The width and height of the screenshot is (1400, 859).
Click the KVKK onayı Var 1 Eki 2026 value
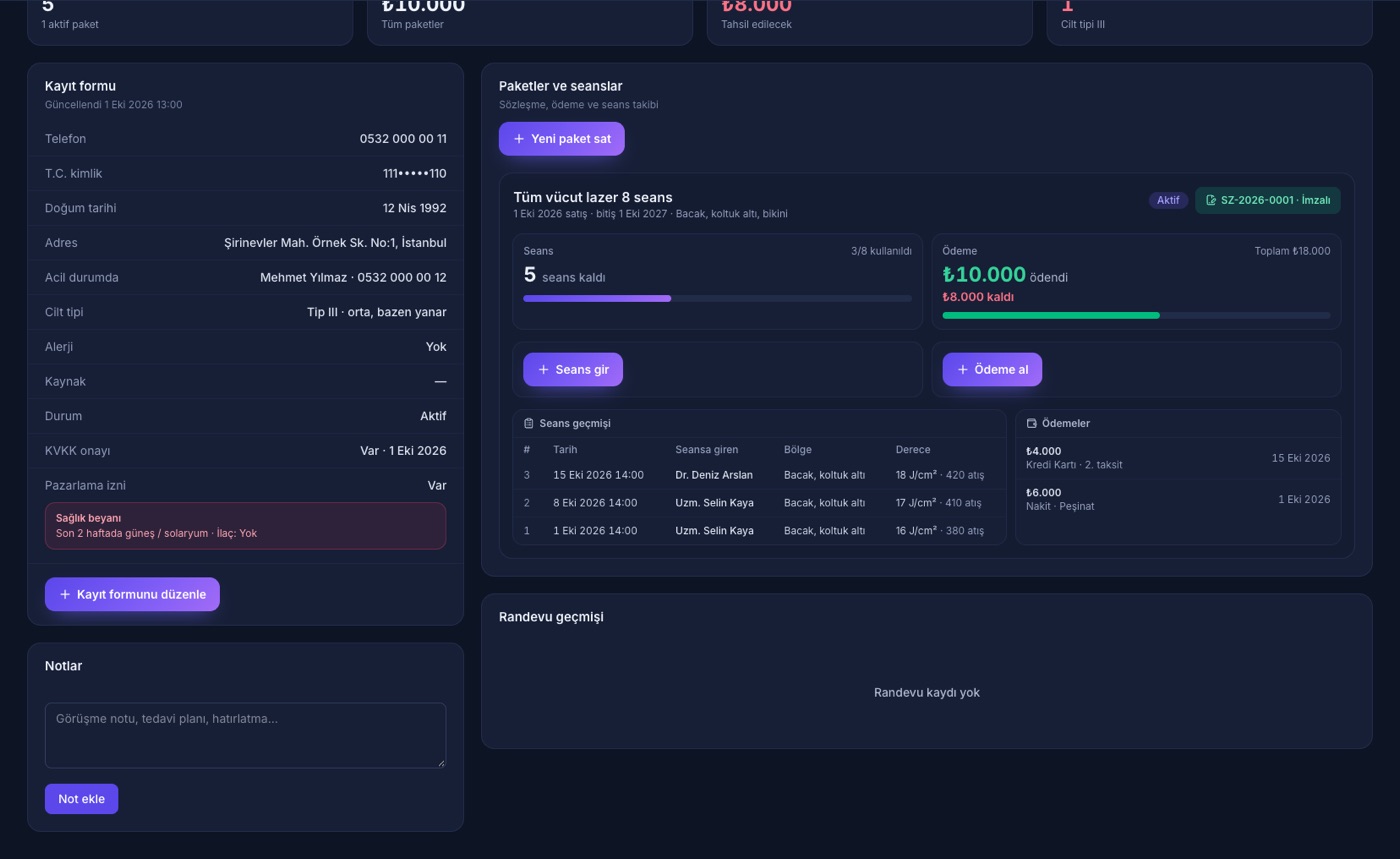(x=403, y=451)
